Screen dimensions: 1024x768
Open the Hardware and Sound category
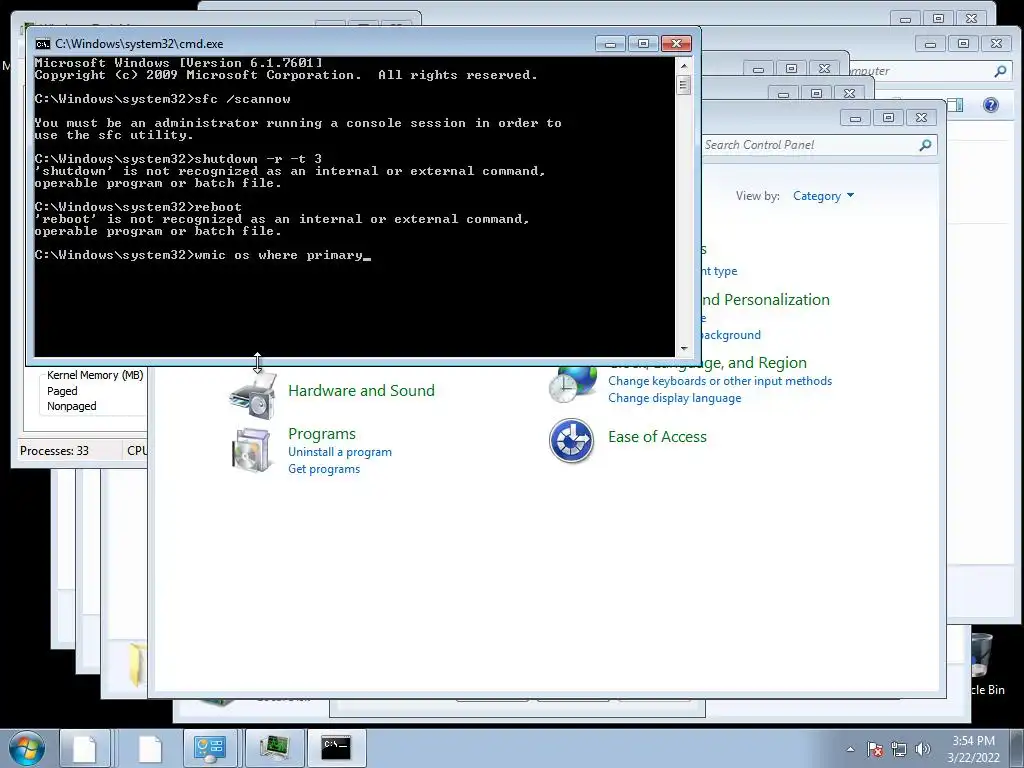coord(361,391)
